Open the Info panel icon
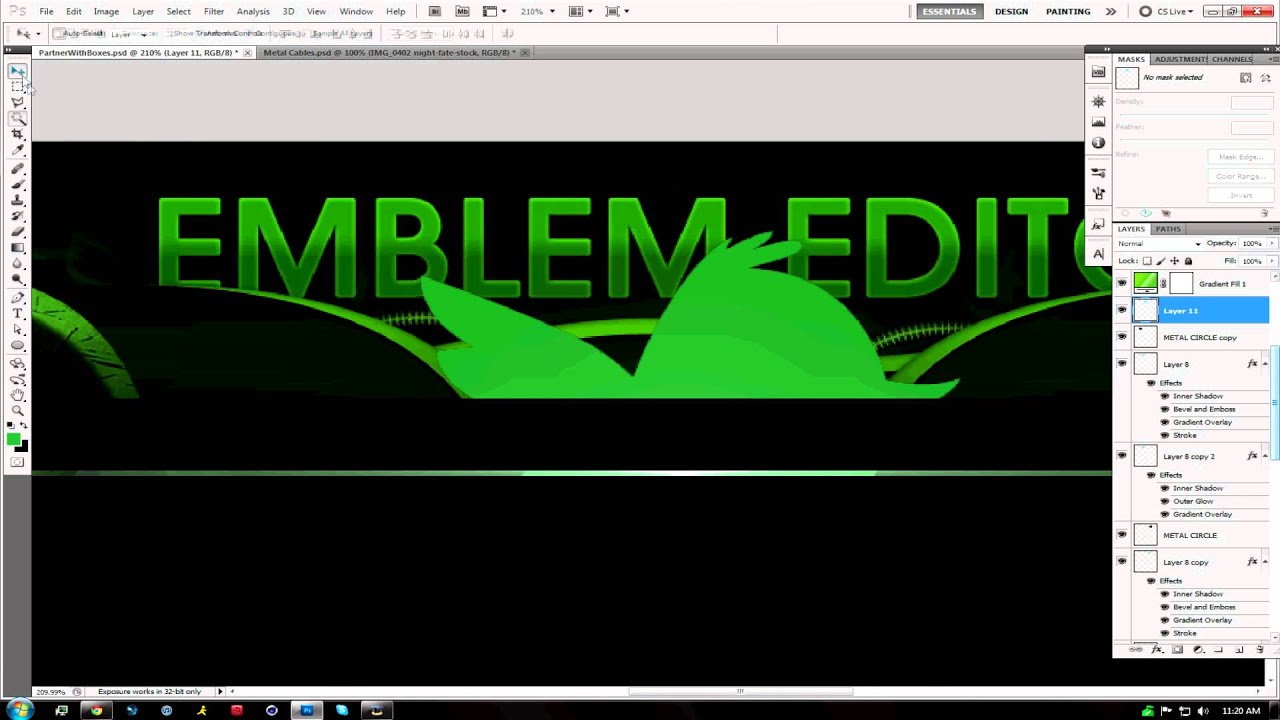The height and width of the screenshot is (720, 1280). tap(1098, 143)
